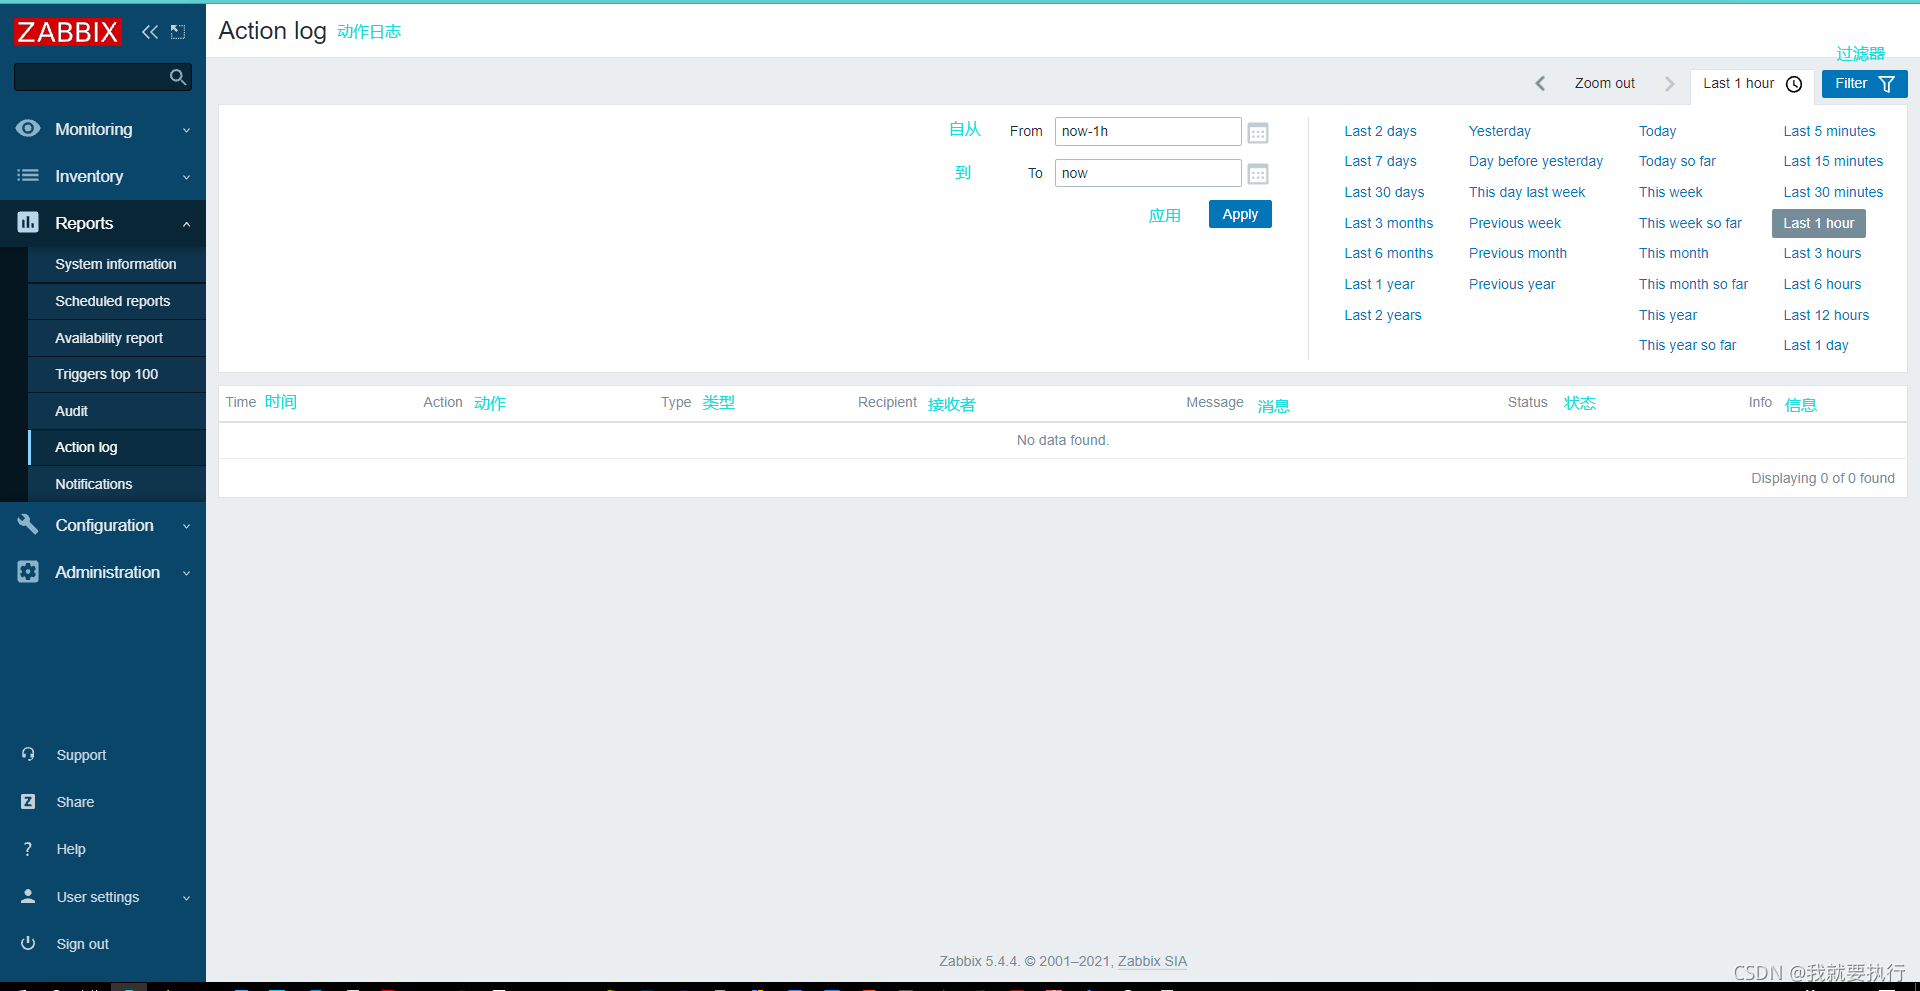The image size is (1920, 991).
Task: Expand the Inventory menu chevron
Action: [x=186, y=177]
